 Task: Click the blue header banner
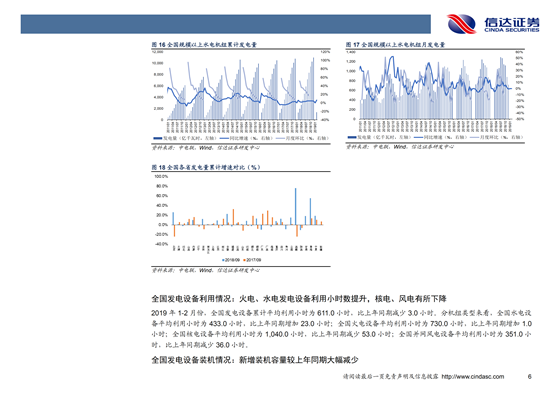[226, 24]
